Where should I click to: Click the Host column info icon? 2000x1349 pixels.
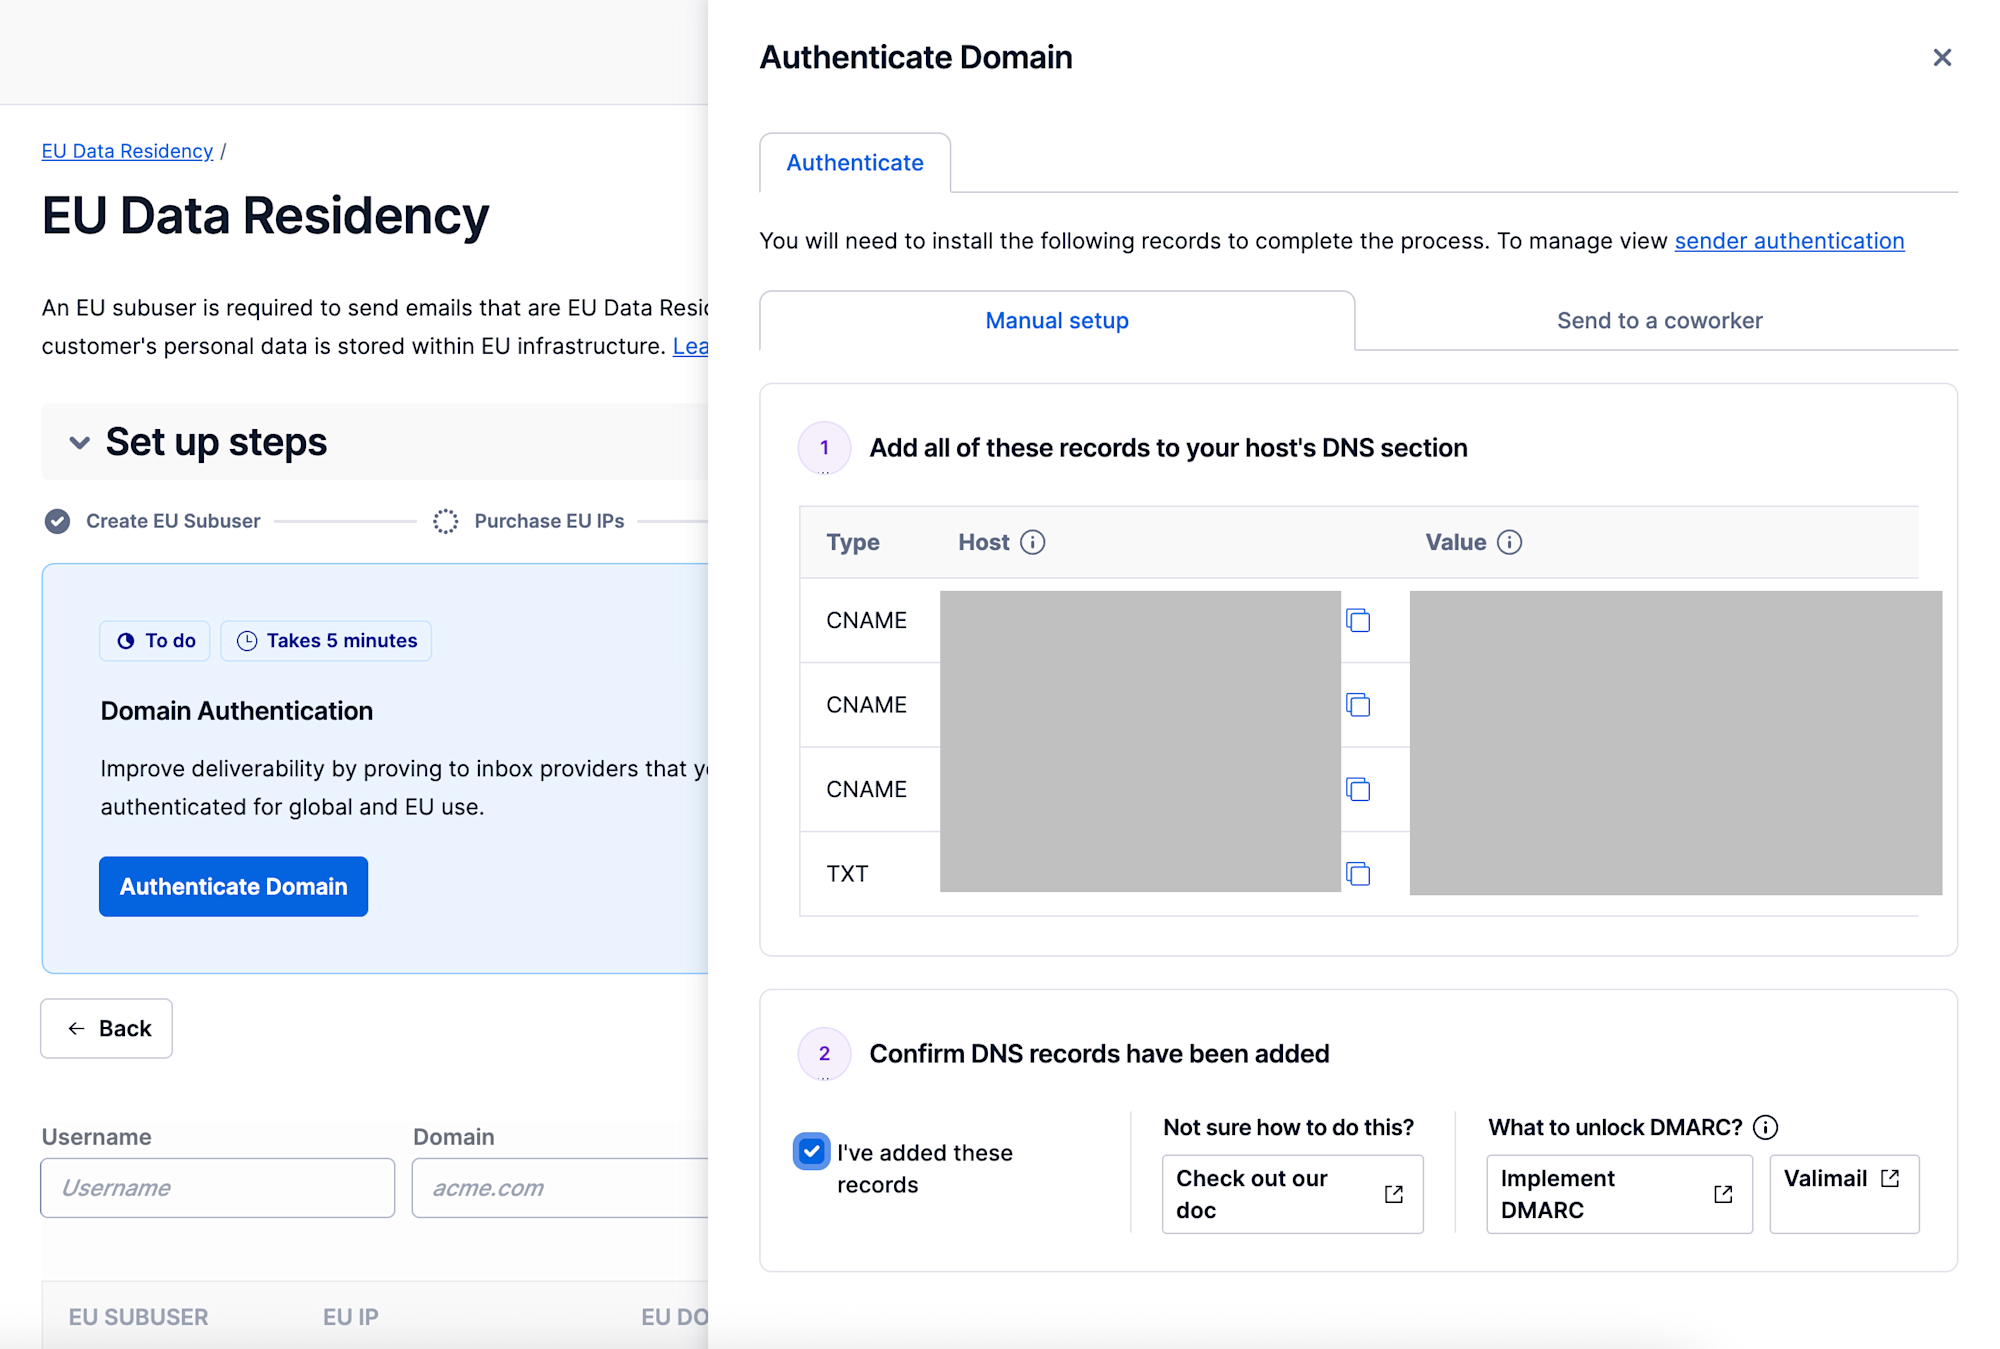tap(1032, 542)
